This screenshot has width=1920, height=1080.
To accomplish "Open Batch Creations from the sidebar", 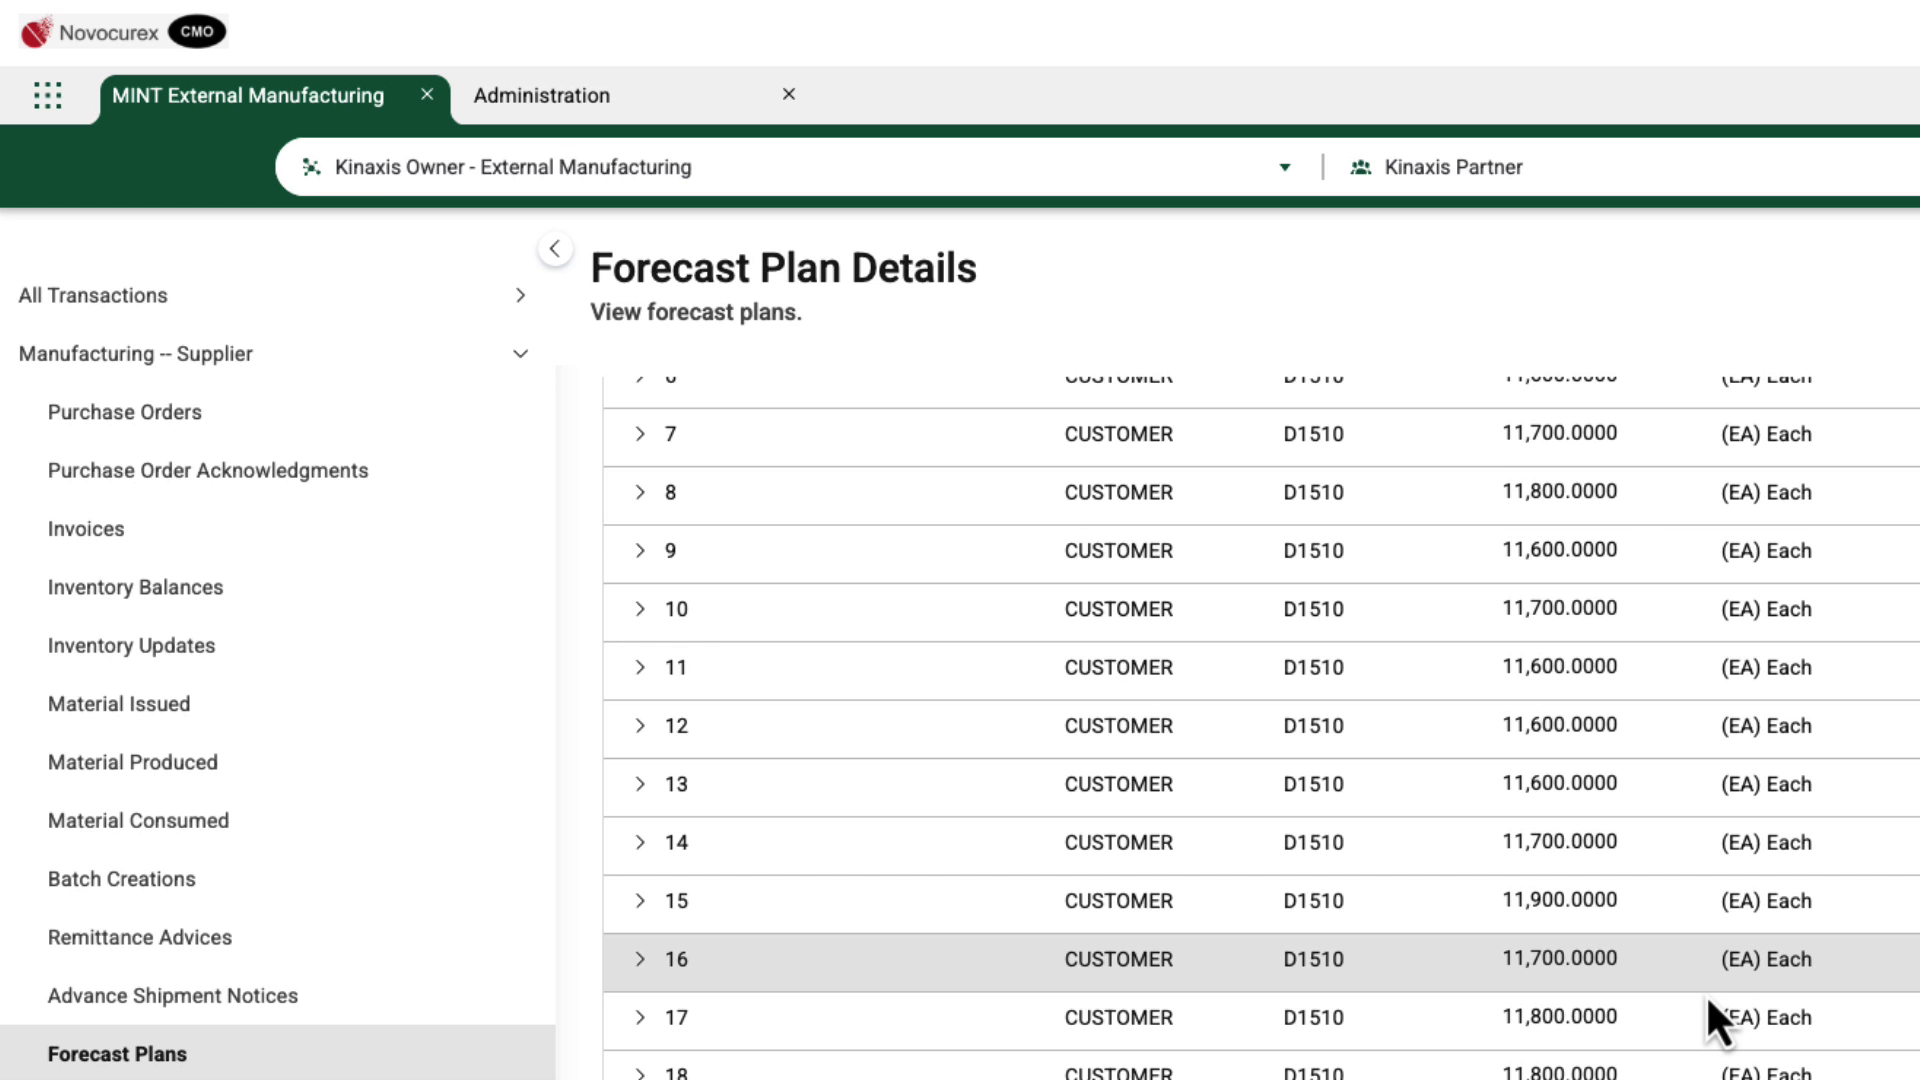I will click(121, 879).
